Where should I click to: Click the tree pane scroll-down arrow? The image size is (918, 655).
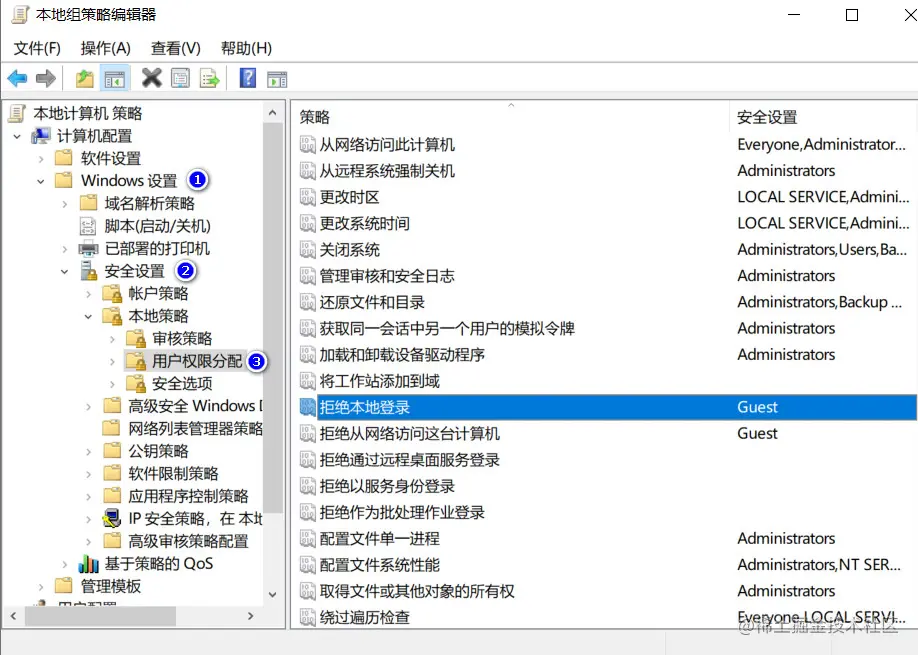point(273,595)
